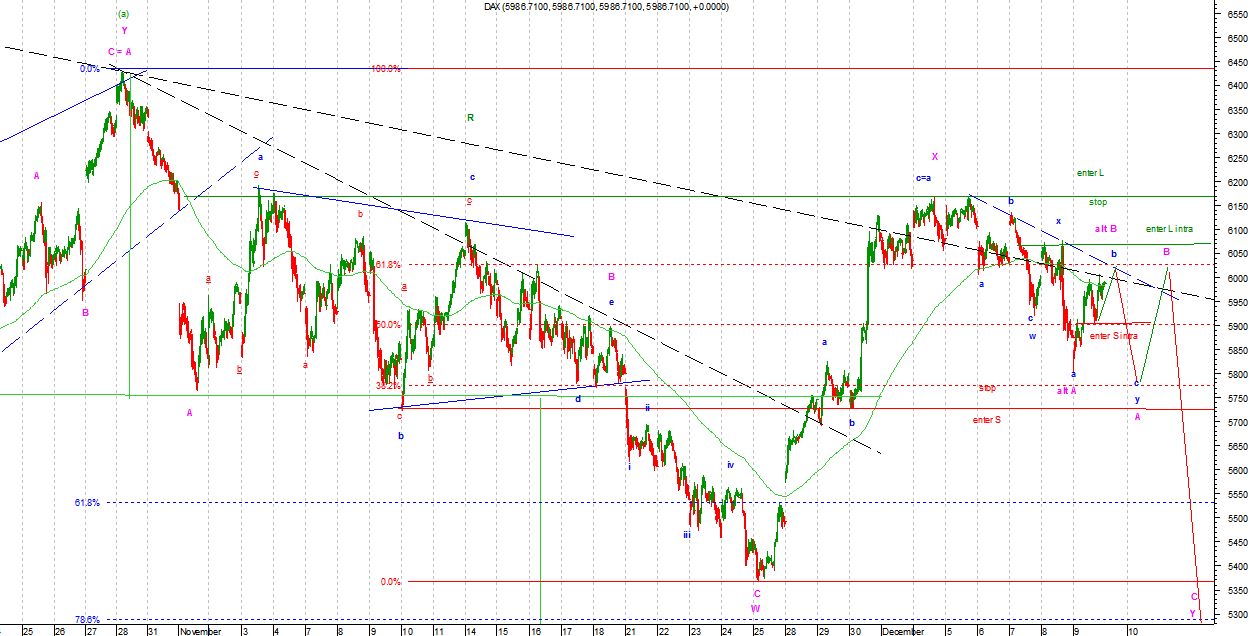
Task: Select the red 38.2% Fibonacci label
Action: tap(388, 385)
